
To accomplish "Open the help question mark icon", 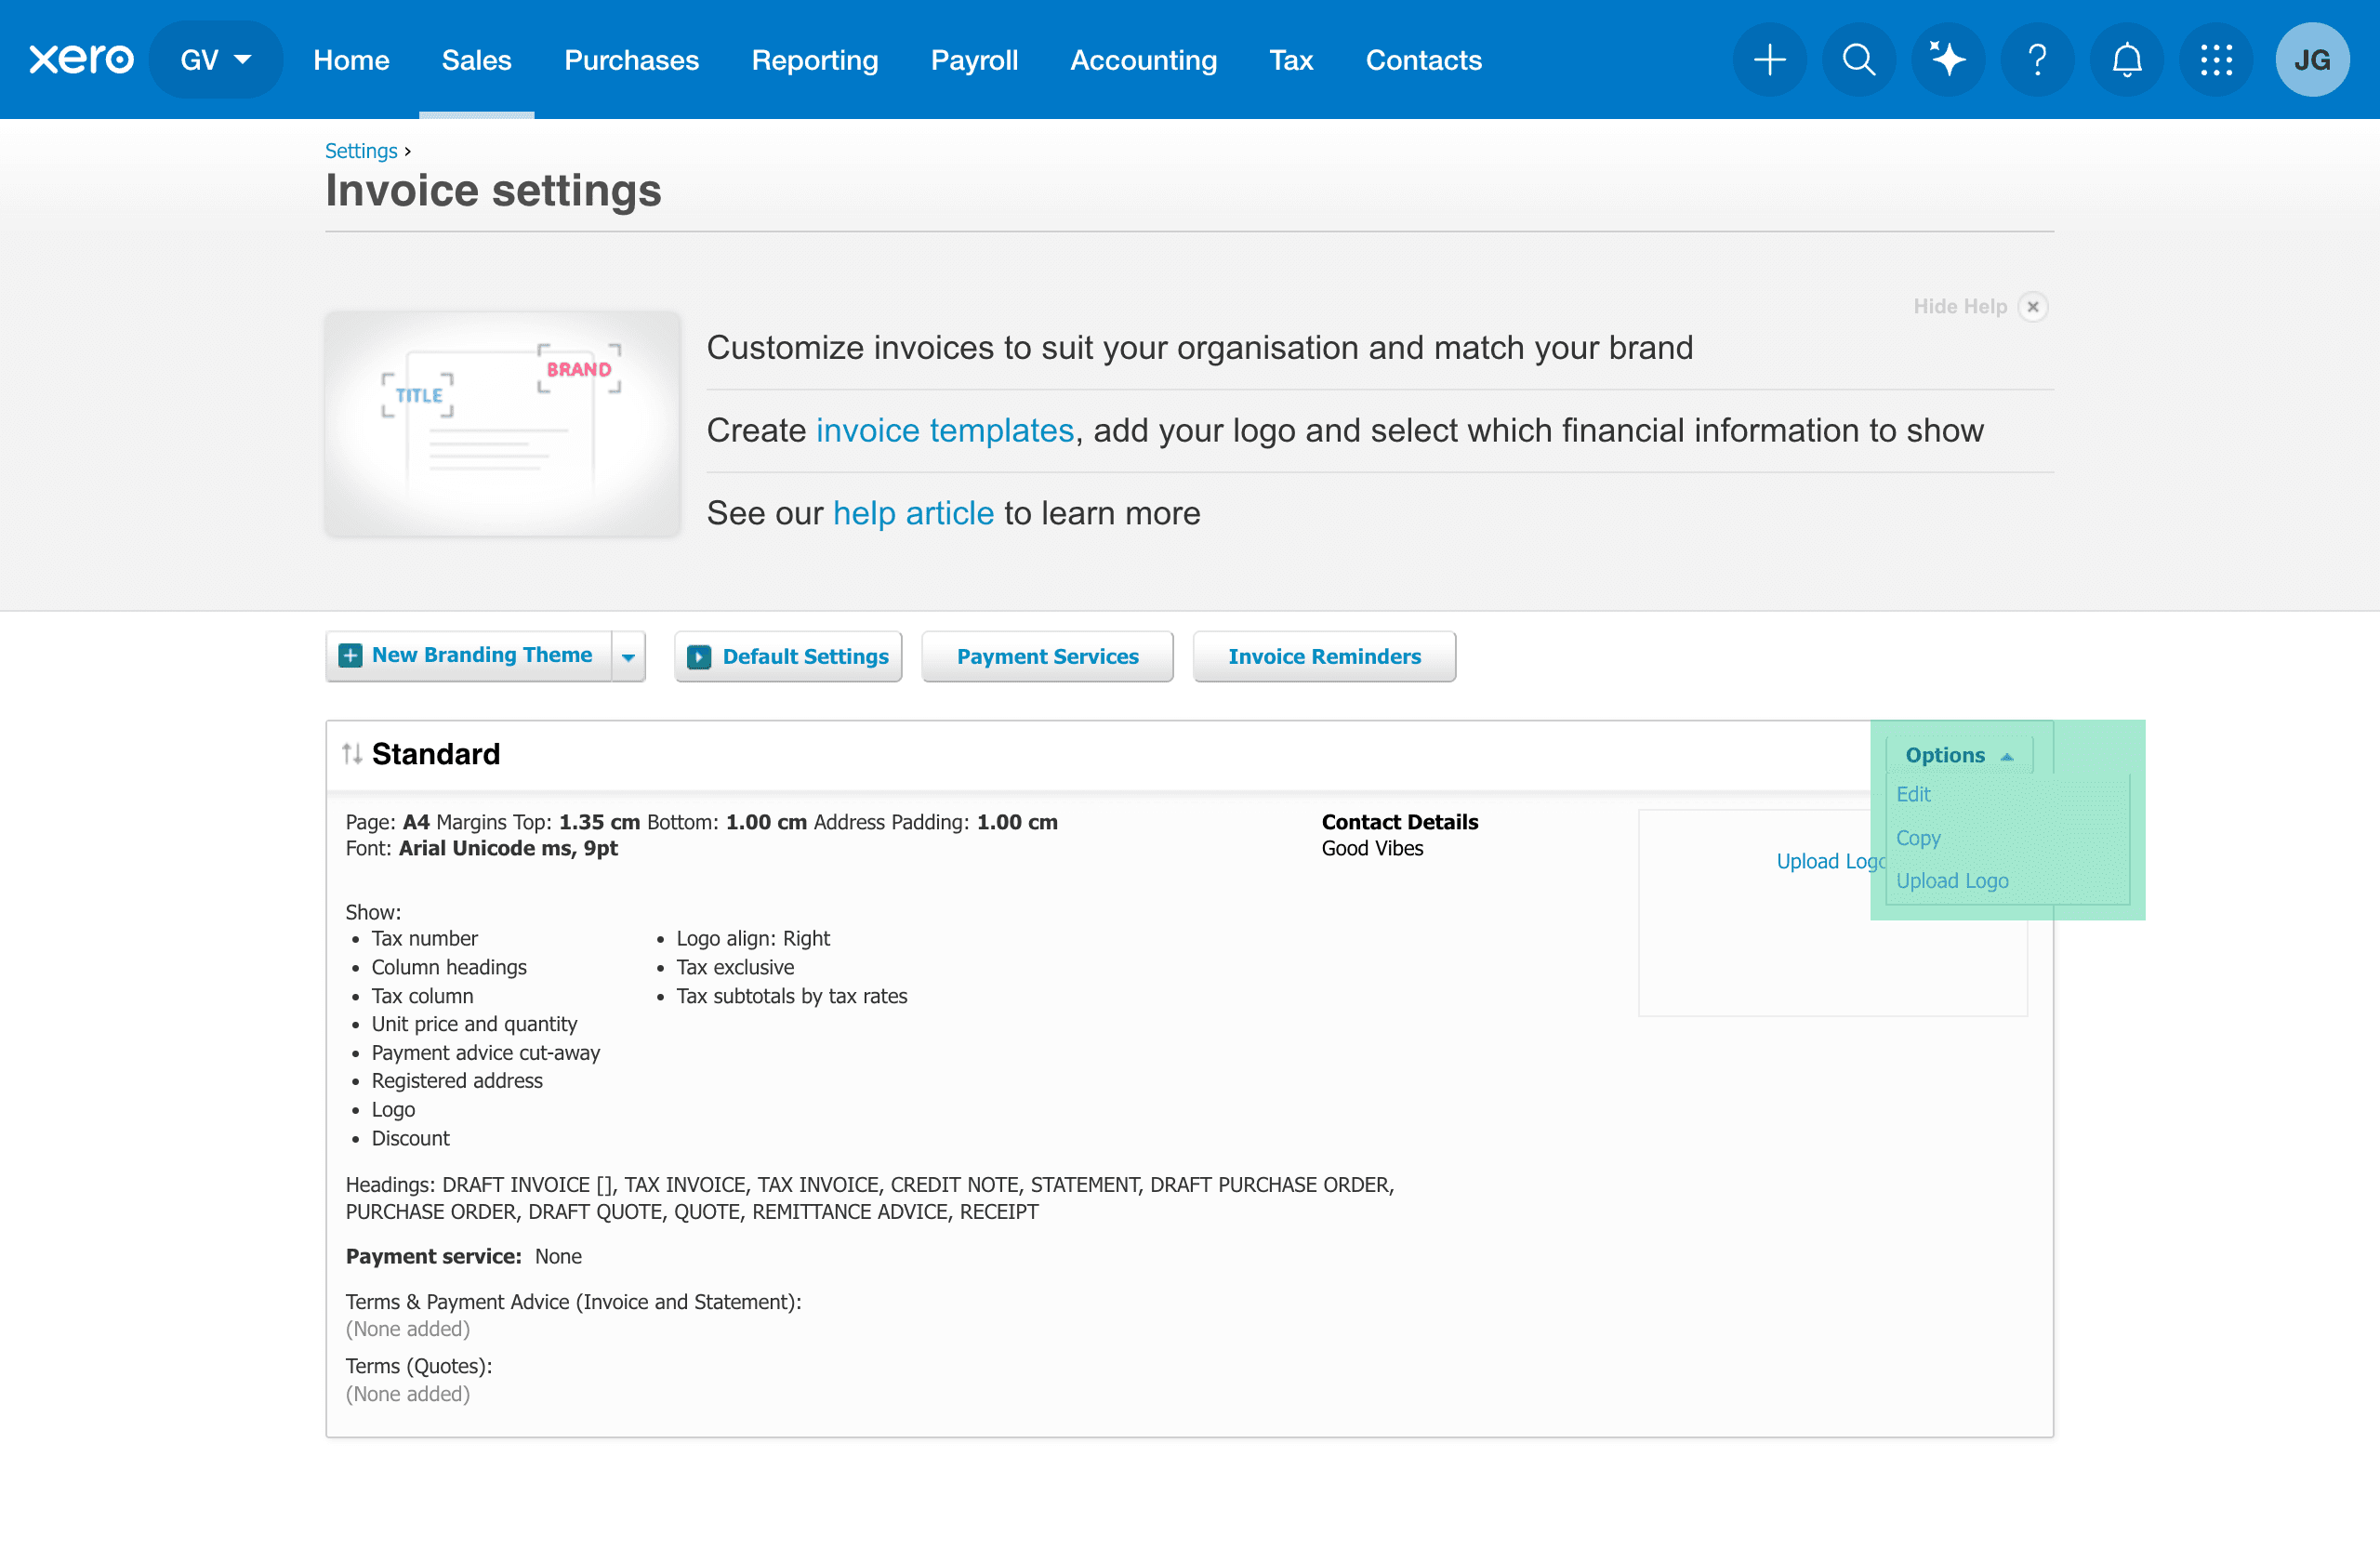I will pyautogui.click(x=2036, y=60).
